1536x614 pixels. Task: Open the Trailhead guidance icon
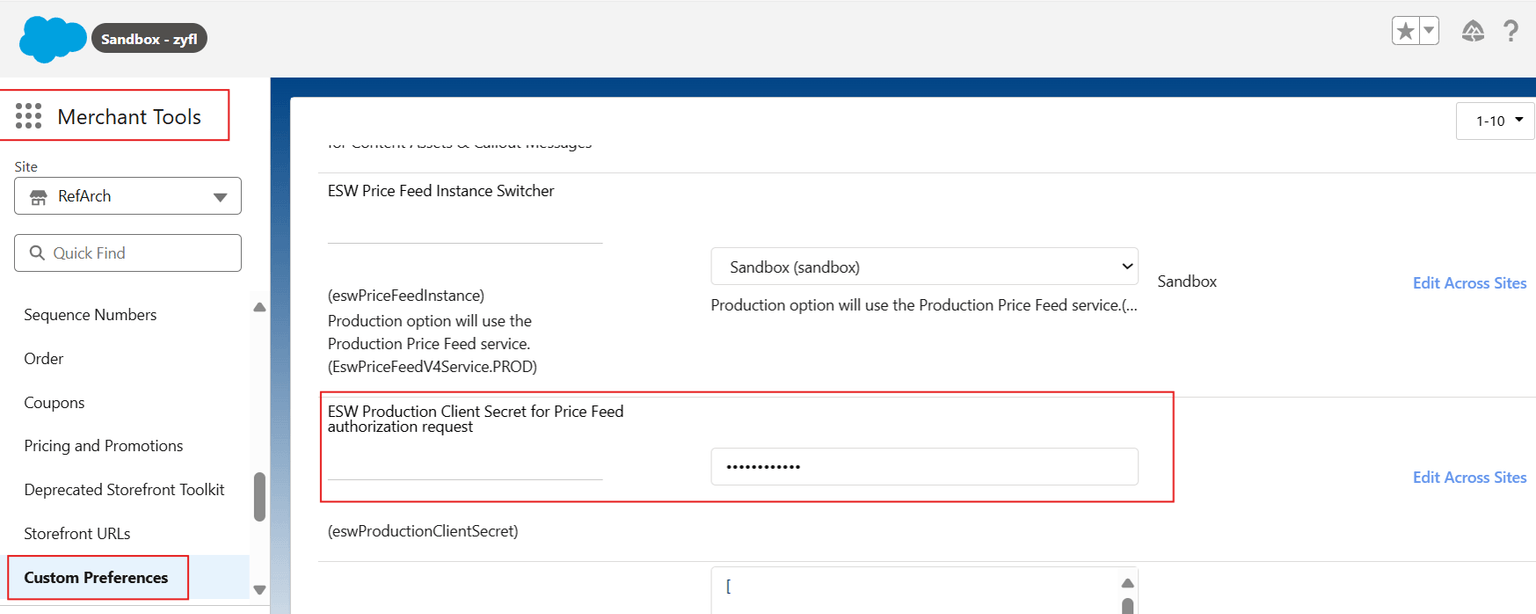pos(1473,31)
